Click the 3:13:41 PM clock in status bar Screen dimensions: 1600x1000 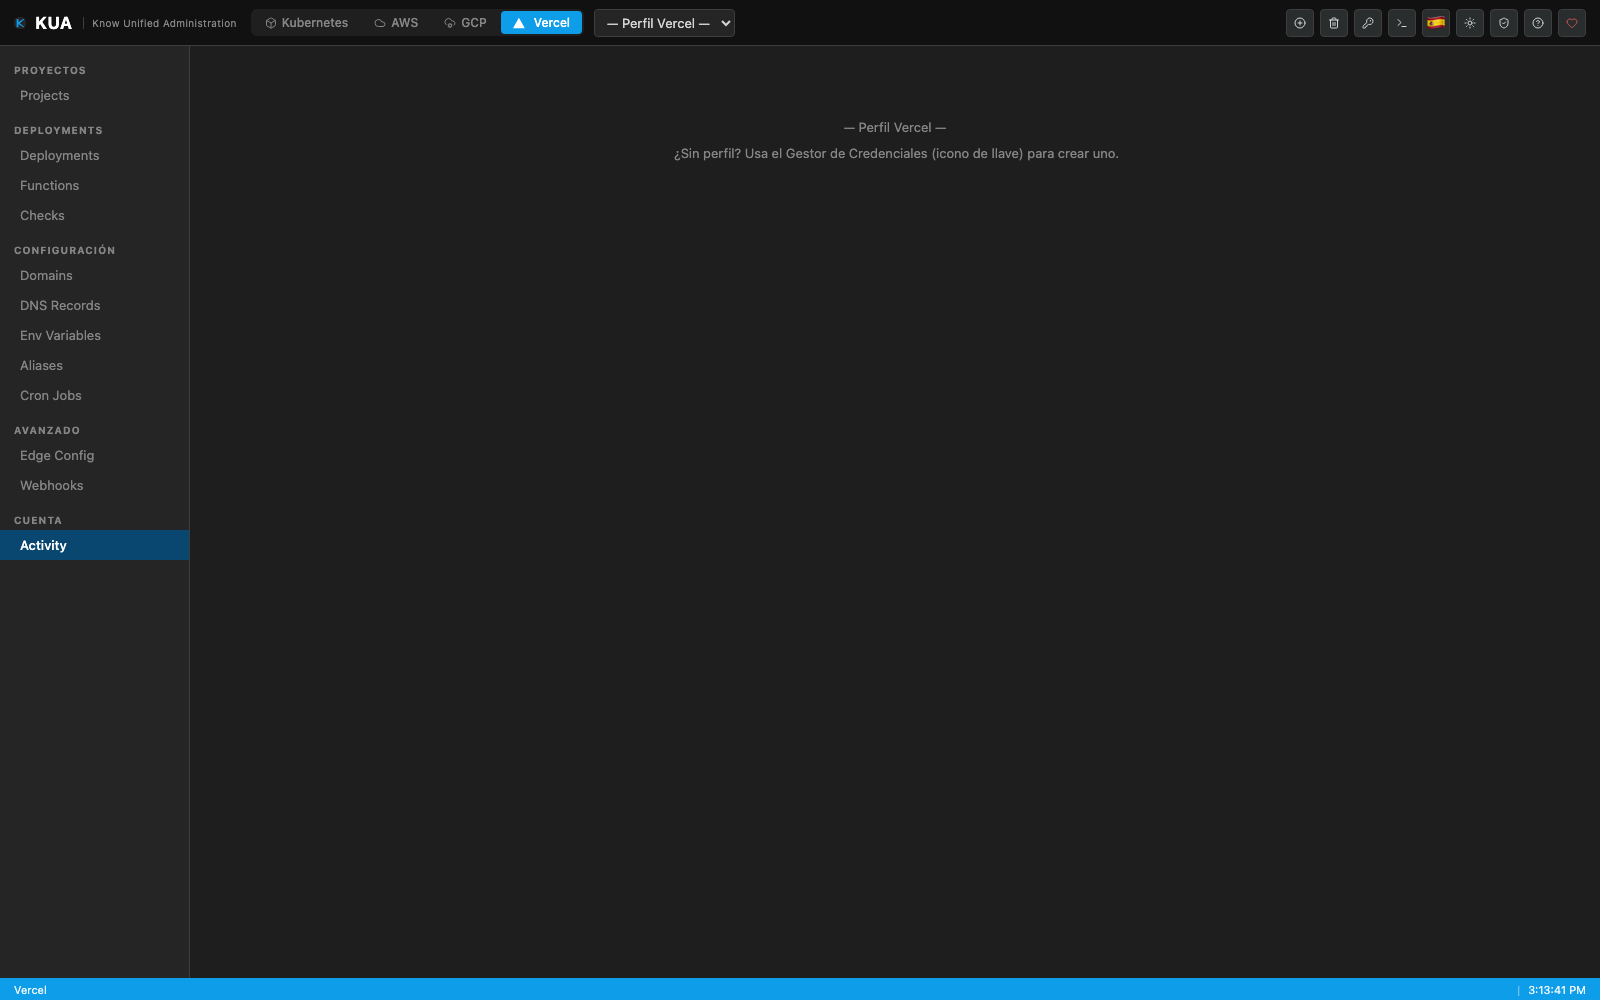point(1556,990)
